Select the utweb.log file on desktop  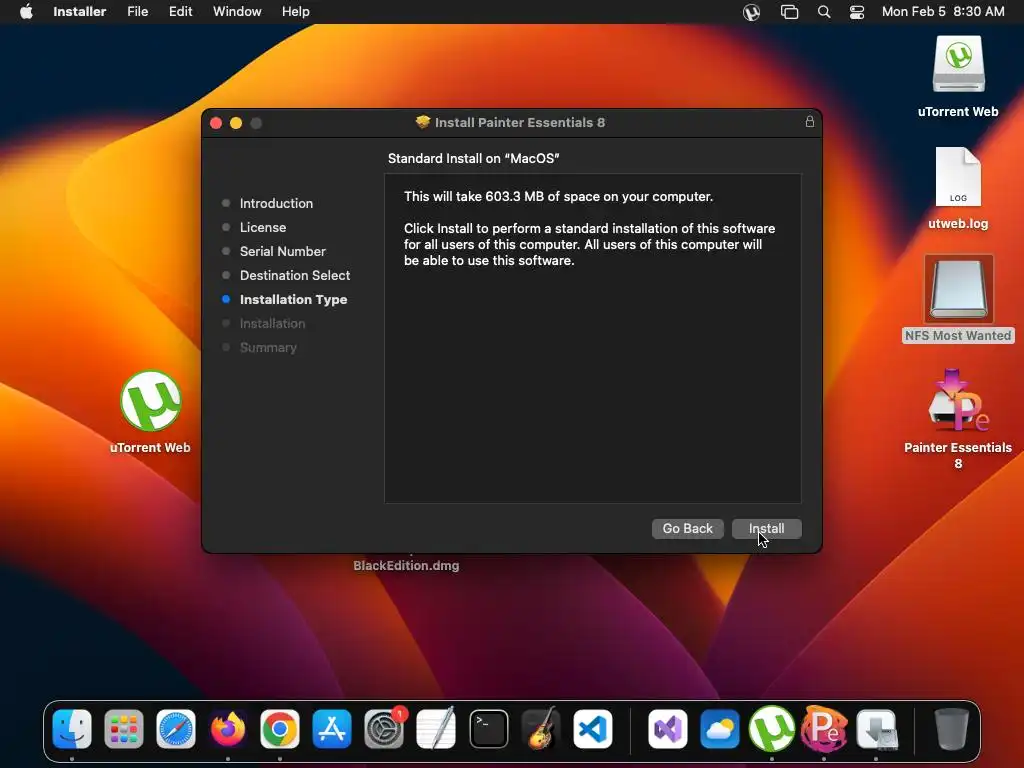coord(958,176)
